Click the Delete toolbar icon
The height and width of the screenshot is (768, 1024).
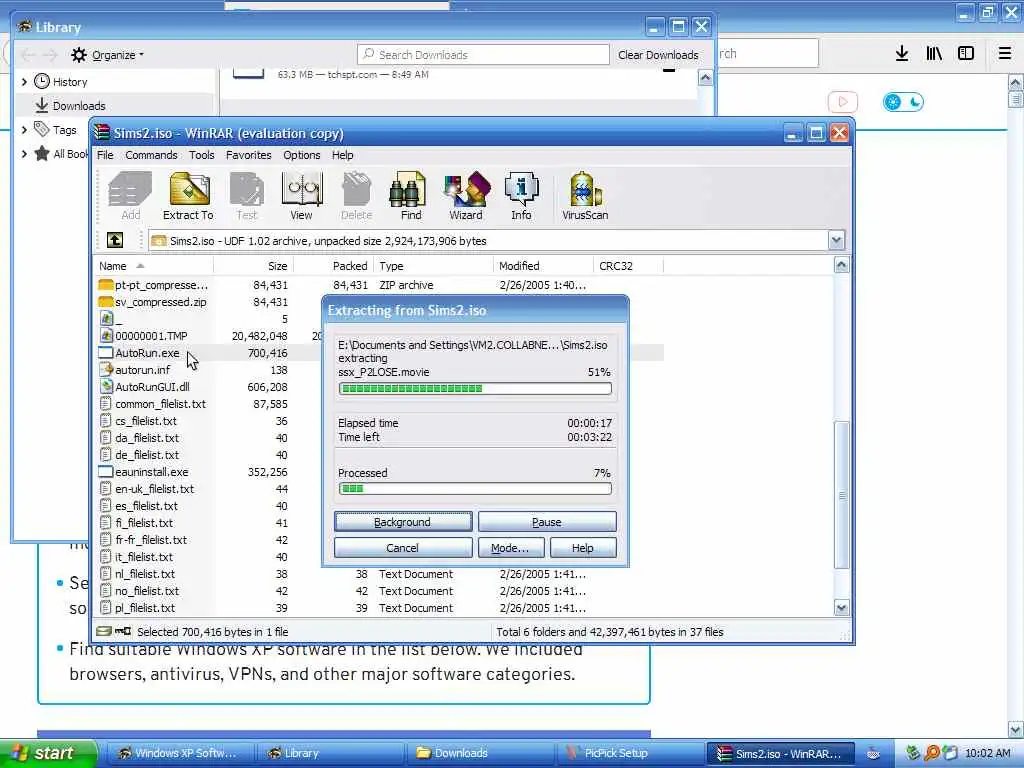[357, 196]
